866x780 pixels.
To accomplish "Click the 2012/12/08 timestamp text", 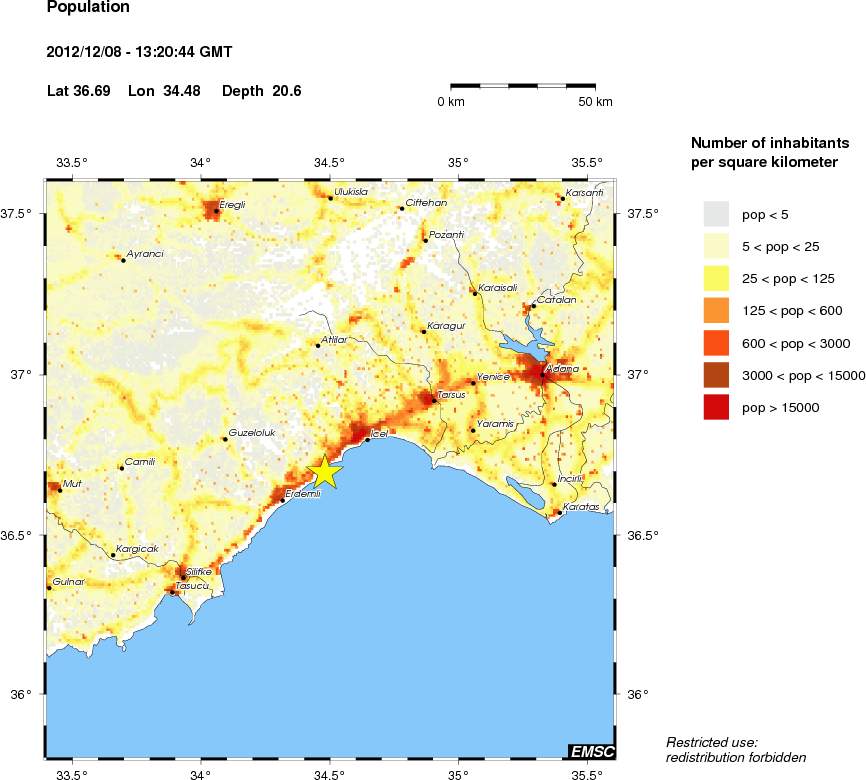I will 140,52.
